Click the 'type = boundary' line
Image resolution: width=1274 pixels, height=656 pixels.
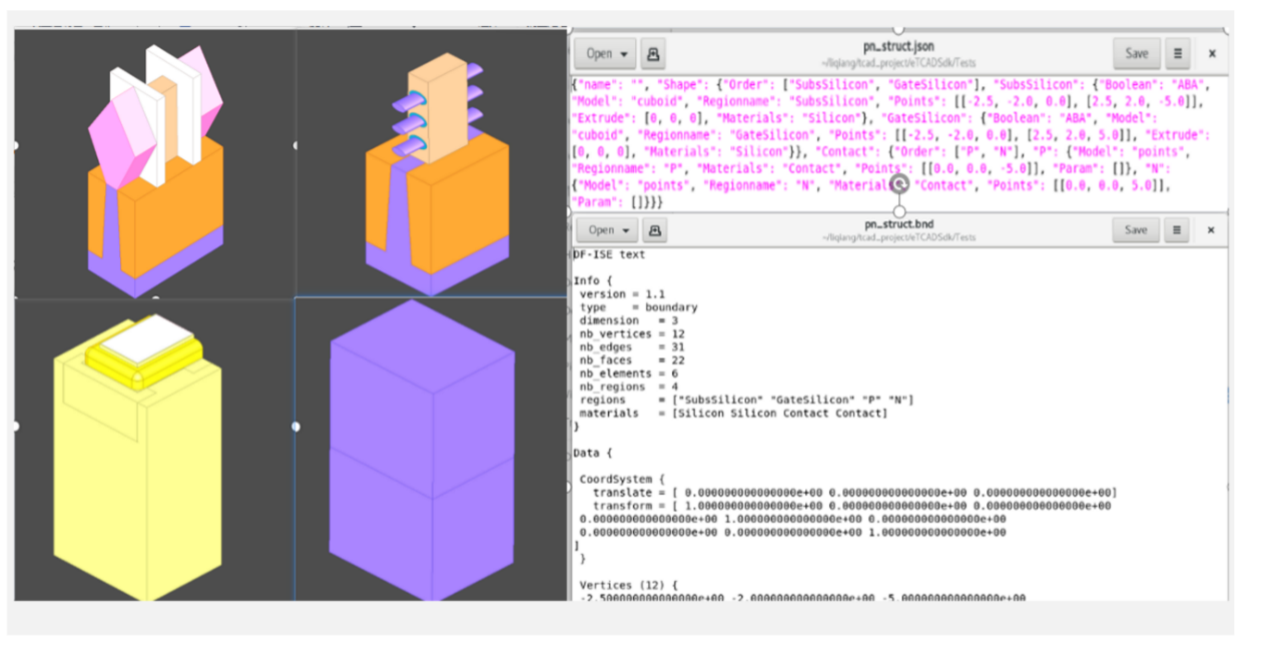point(637,307)
